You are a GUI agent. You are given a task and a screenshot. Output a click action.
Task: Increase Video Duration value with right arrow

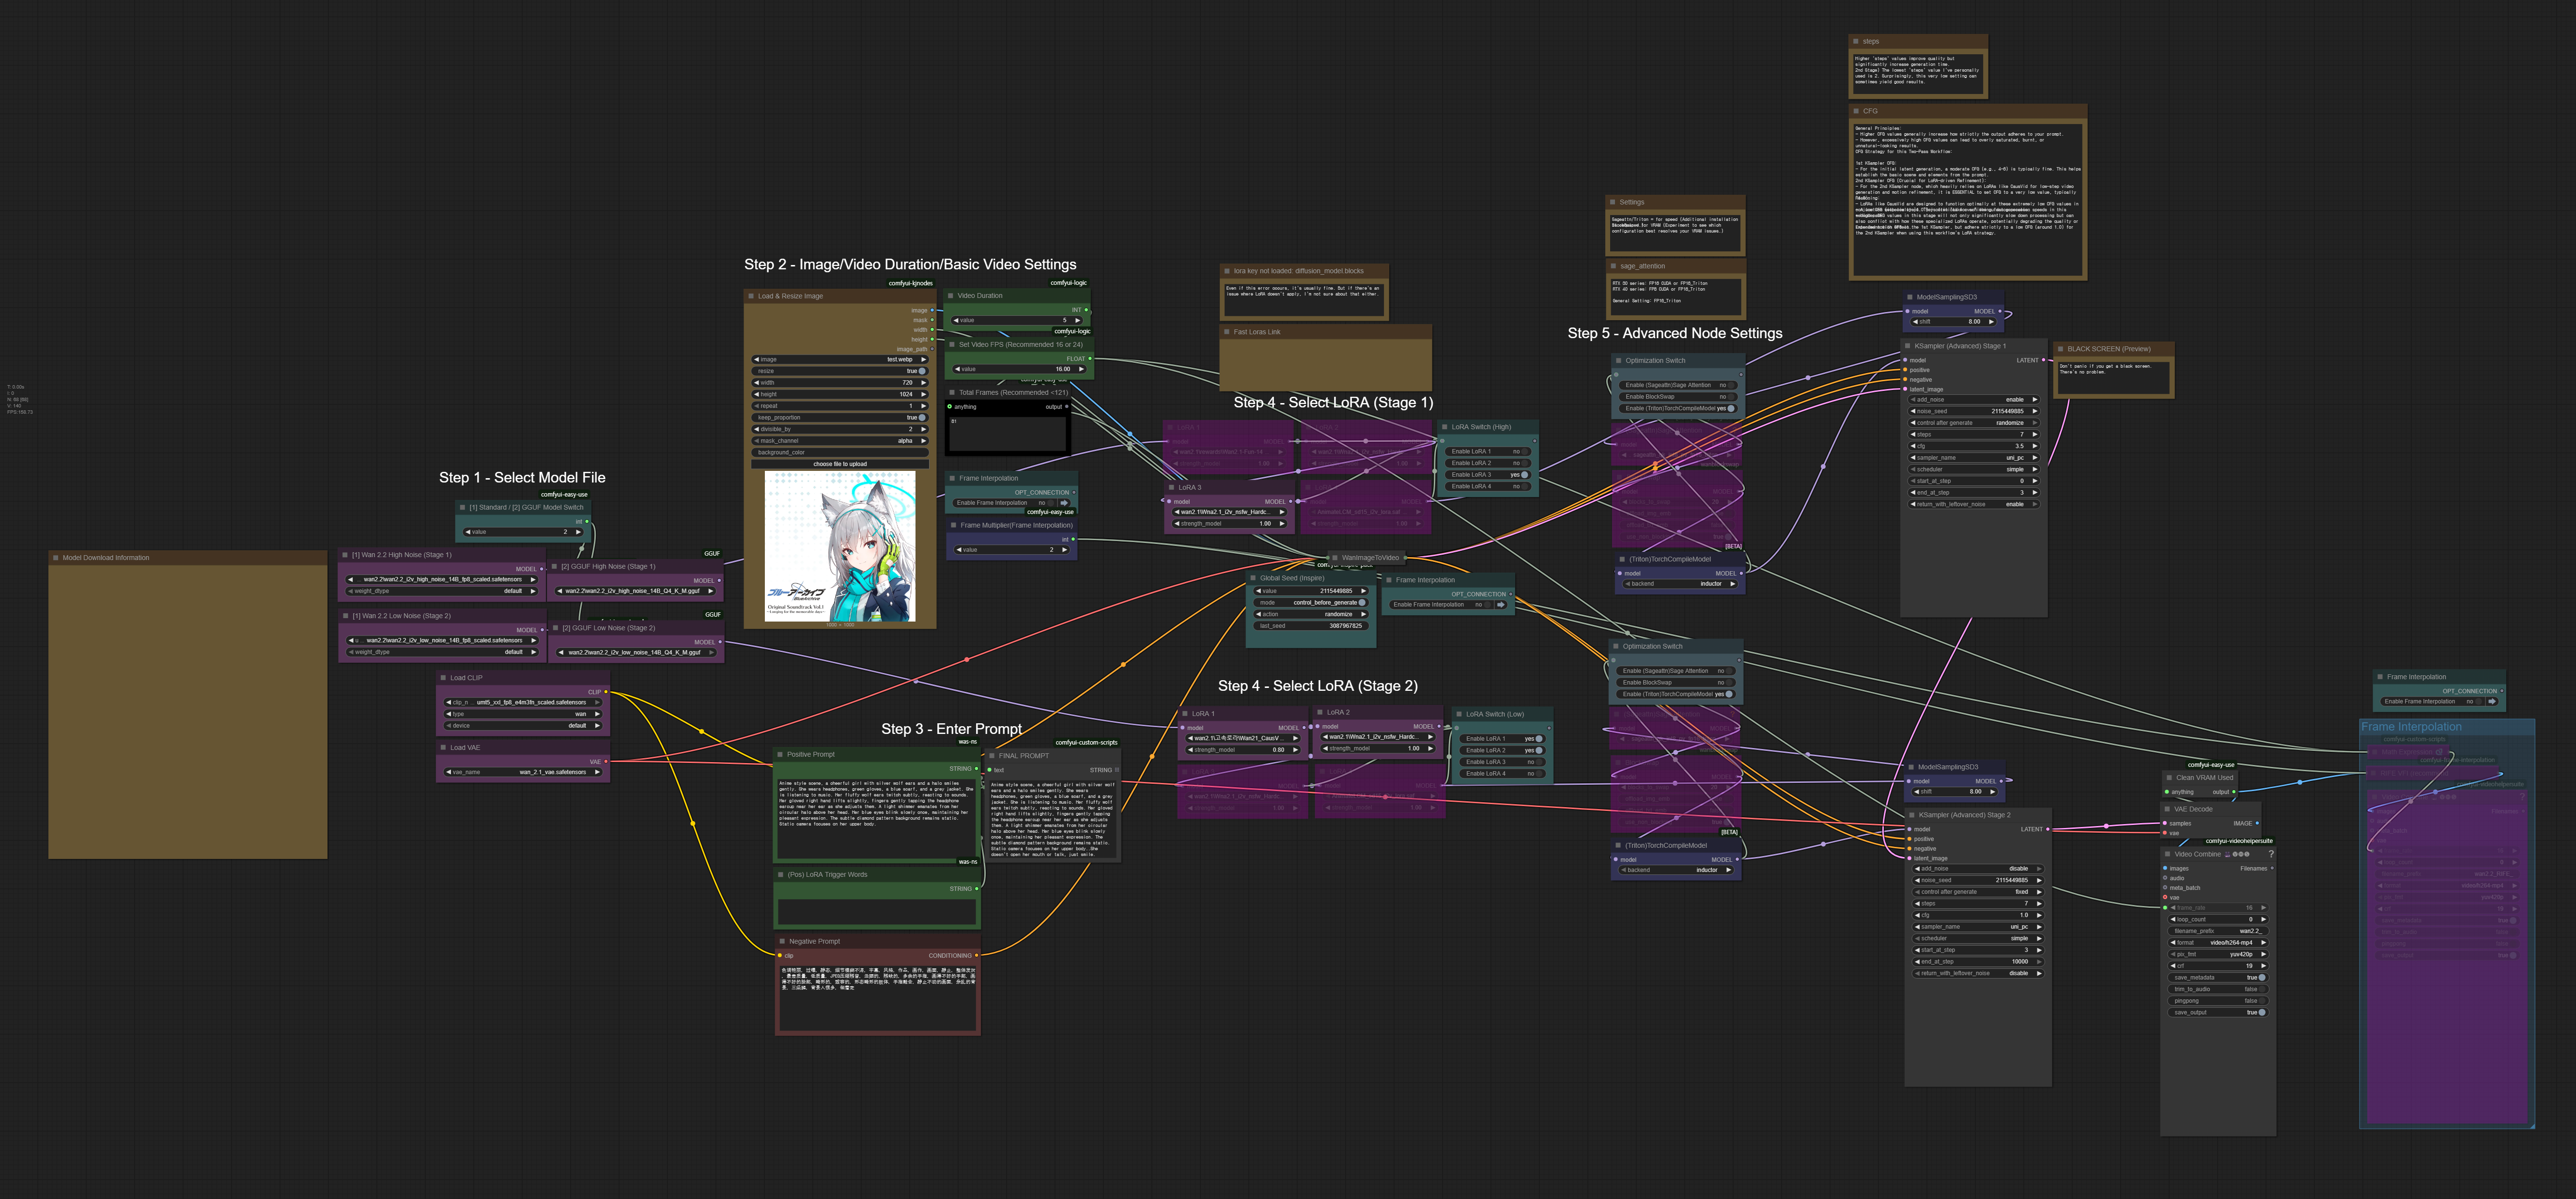pos(1077,320)
